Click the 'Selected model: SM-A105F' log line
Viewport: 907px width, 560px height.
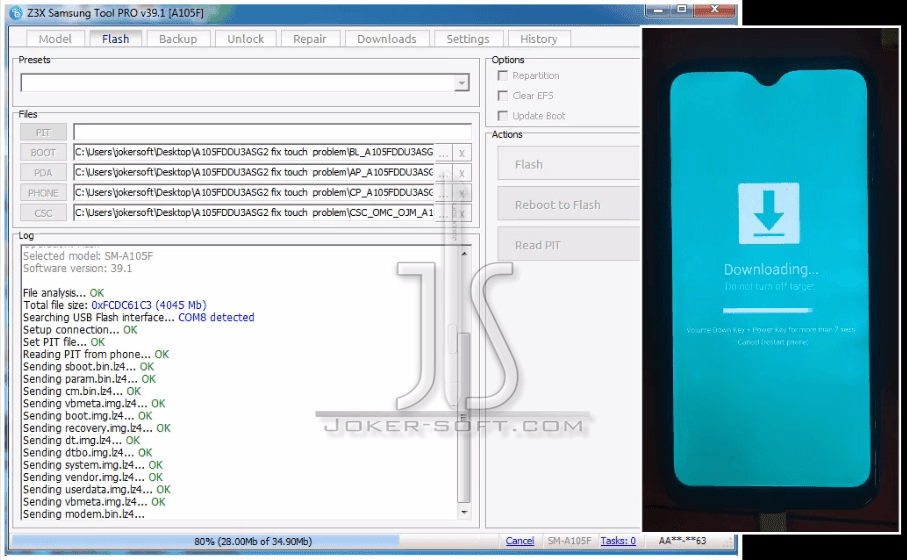pyautogui.click(x=88, y=256)
